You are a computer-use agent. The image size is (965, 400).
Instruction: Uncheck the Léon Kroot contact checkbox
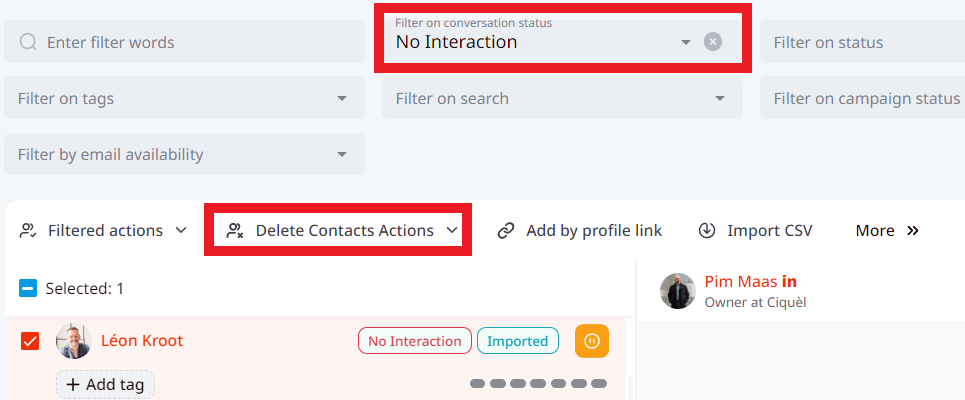(x=30, y=341)
